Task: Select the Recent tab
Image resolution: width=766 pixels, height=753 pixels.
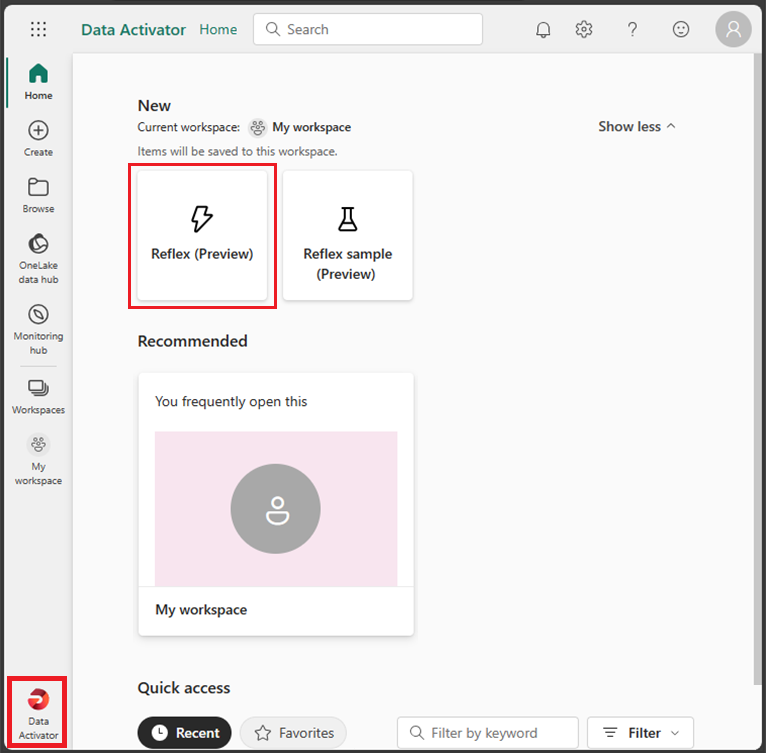Action: [185, 732]
